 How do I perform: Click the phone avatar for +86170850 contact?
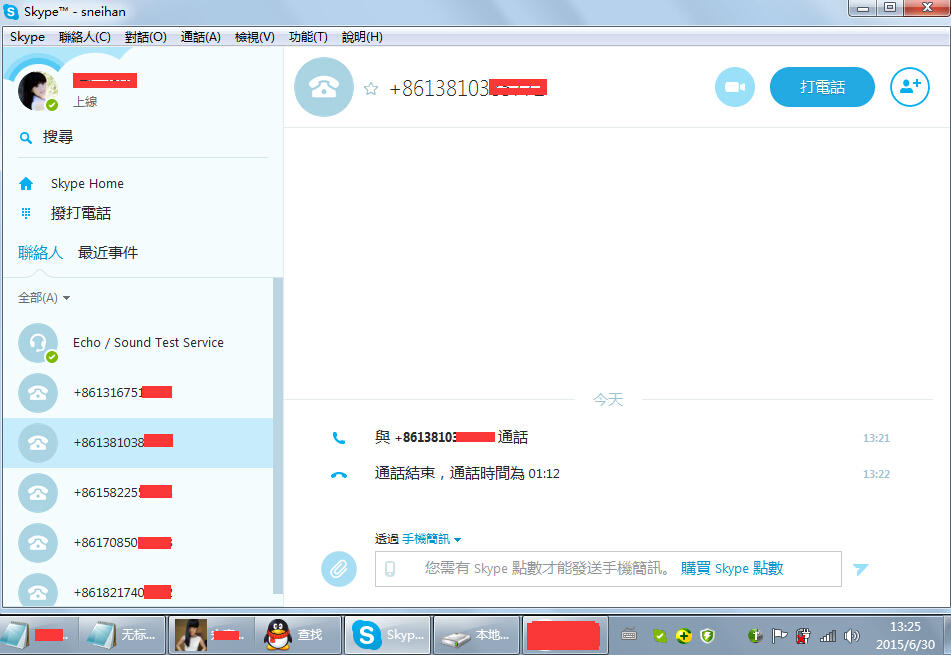click(x=38, y=543)
